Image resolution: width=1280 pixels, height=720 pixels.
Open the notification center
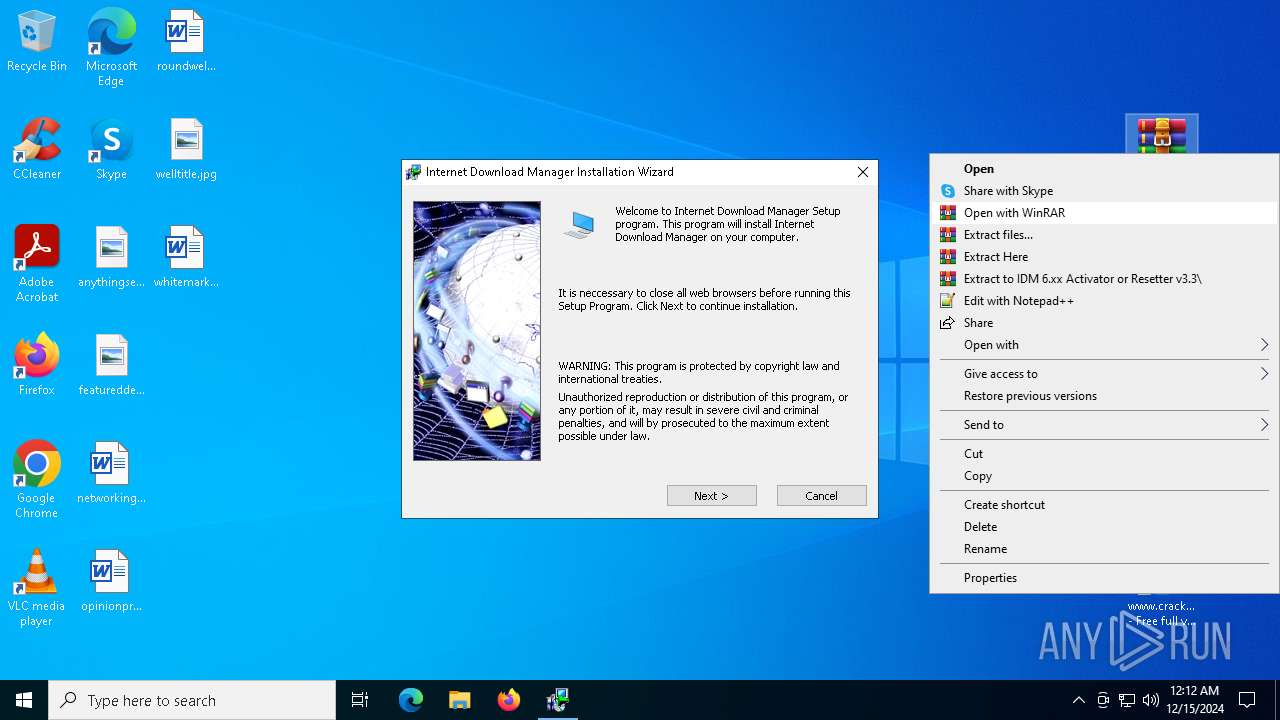pyautogui.click(x=1247, y=700)
